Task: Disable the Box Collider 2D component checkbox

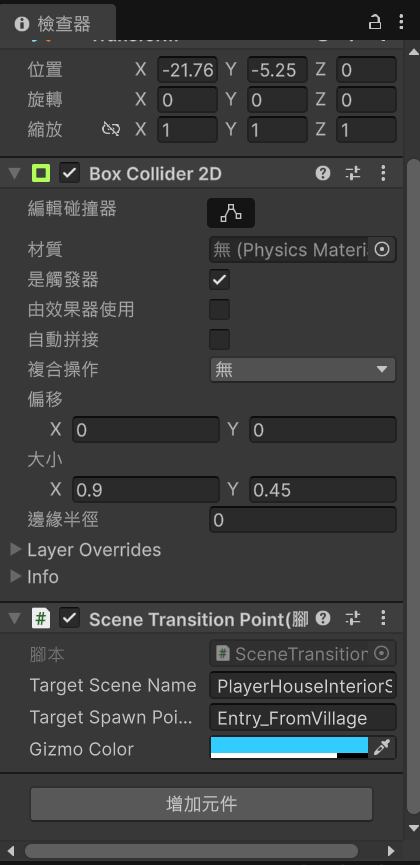Action: pos(70,173)
